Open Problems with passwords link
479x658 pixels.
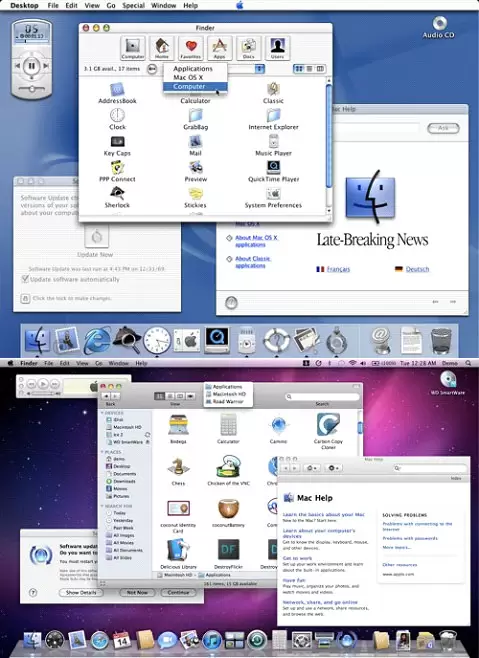pyautogui.click(x=410, y=538)
